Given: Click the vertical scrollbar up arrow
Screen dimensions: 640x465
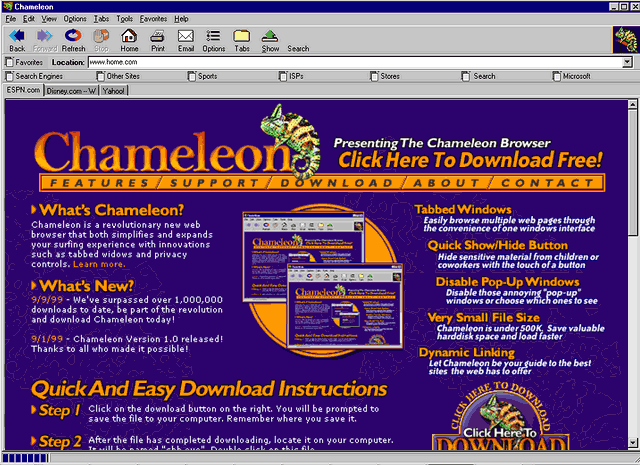Looking at the screenshot, I should (632, 104).
